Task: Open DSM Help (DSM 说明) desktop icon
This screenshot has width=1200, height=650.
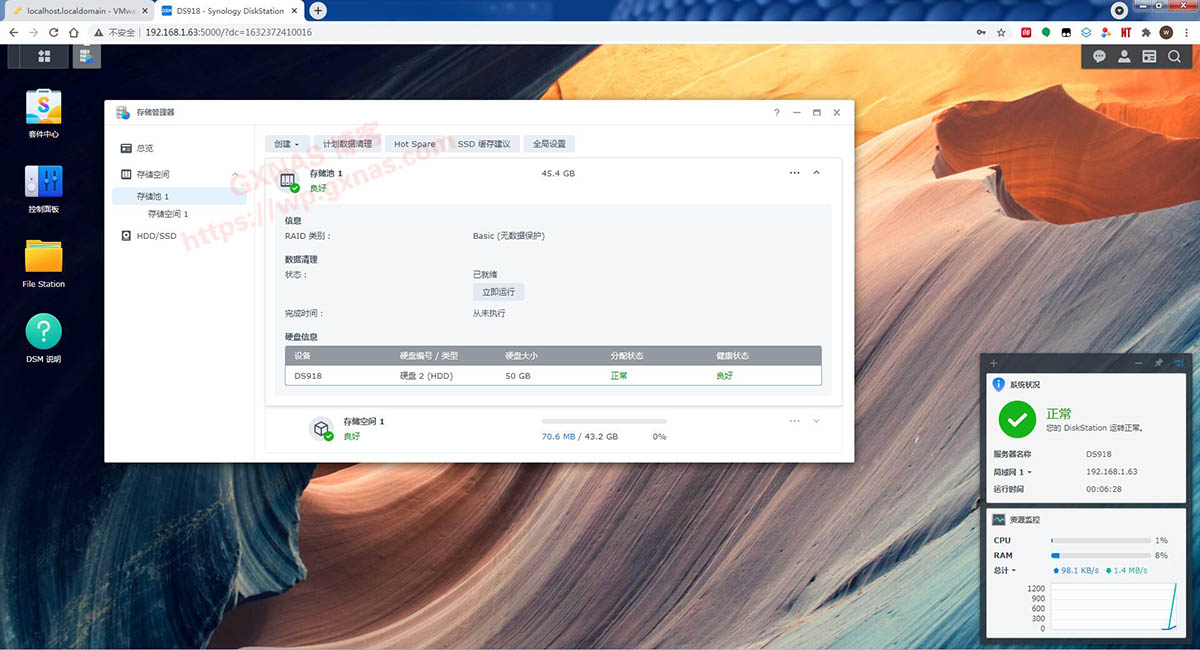Action: [43, 331]
